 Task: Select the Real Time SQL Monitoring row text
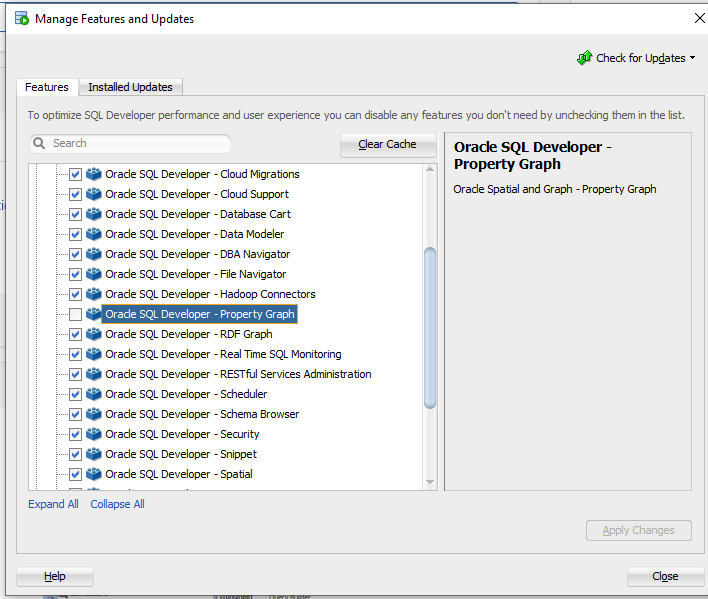[x=224, y=354]
